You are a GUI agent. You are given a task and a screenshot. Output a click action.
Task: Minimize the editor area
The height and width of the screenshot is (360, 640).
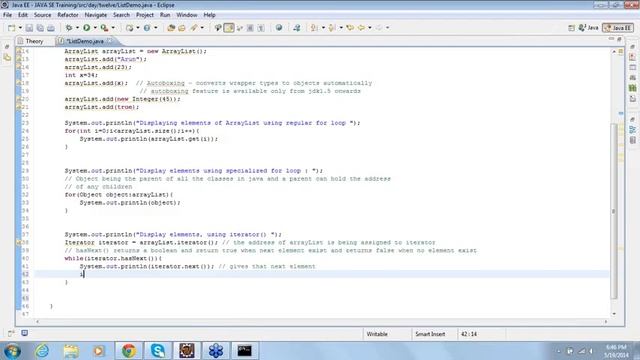pyautogui.click(x=611, y=39)
